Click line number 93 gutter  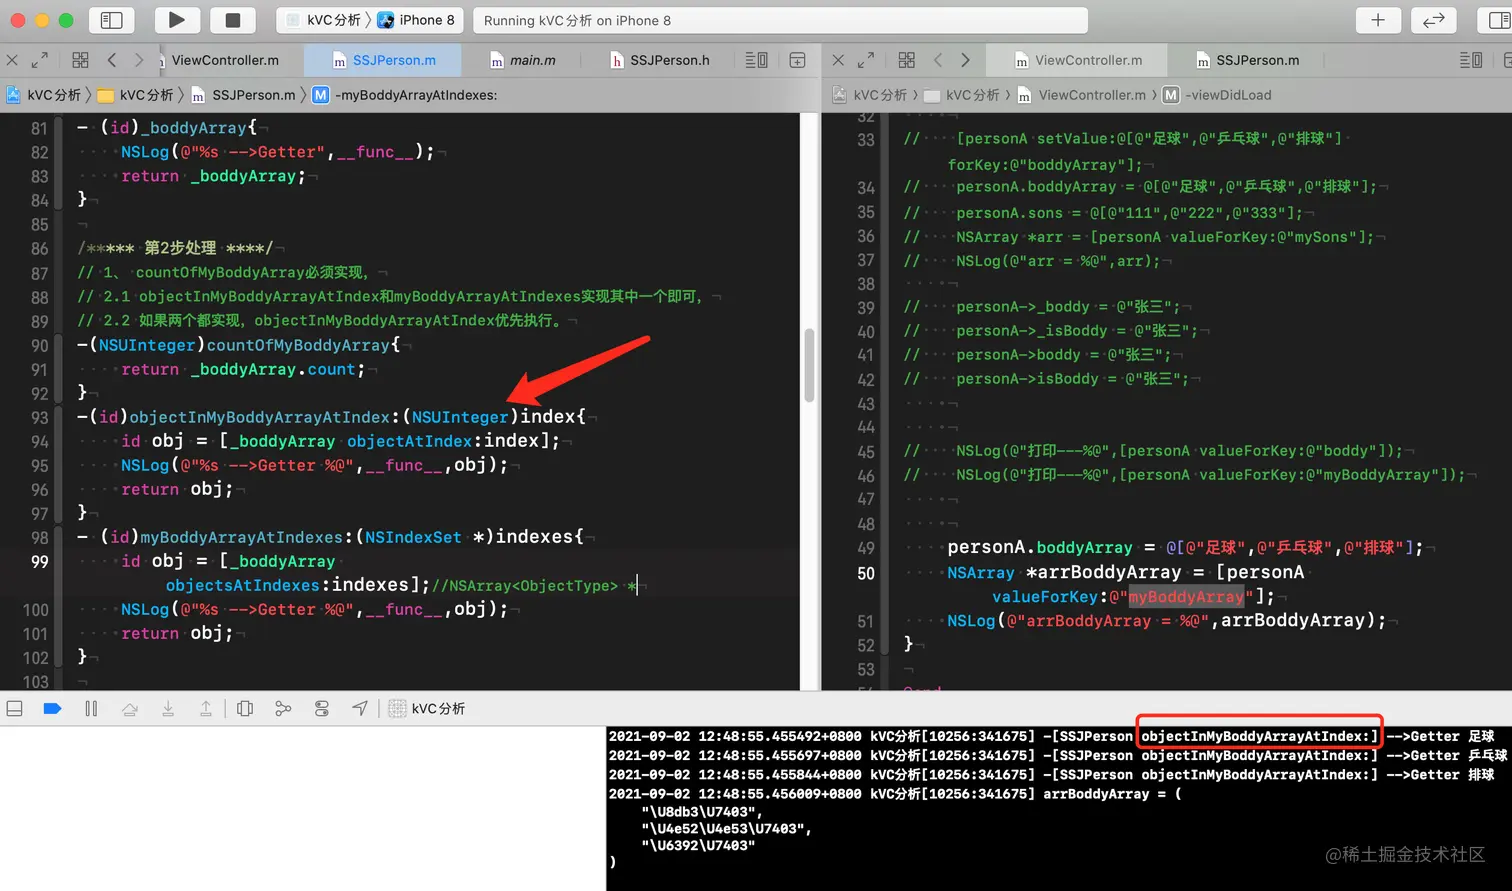point(39,417)
